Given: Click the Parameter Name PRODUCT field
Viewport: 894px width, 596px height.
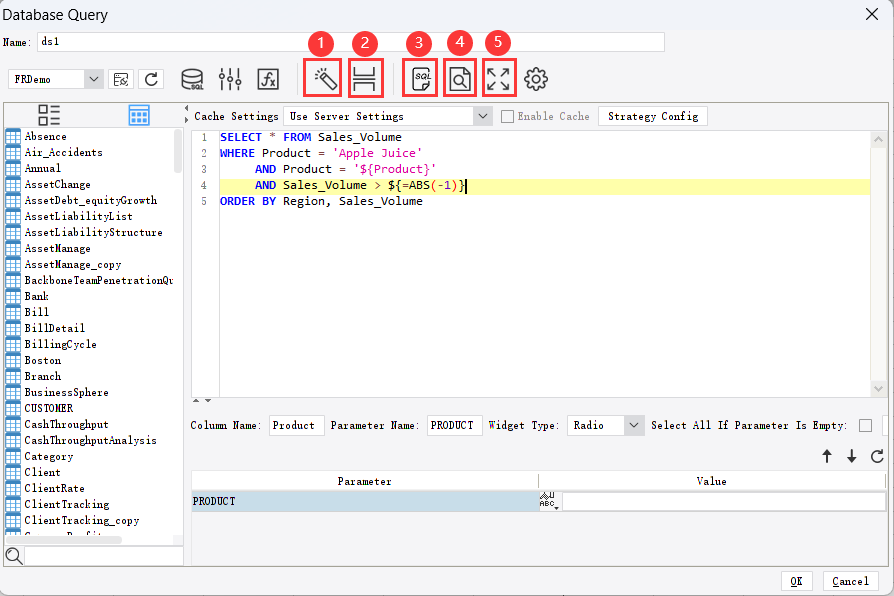Looking at the screenshot, I should tap(454, 425).
